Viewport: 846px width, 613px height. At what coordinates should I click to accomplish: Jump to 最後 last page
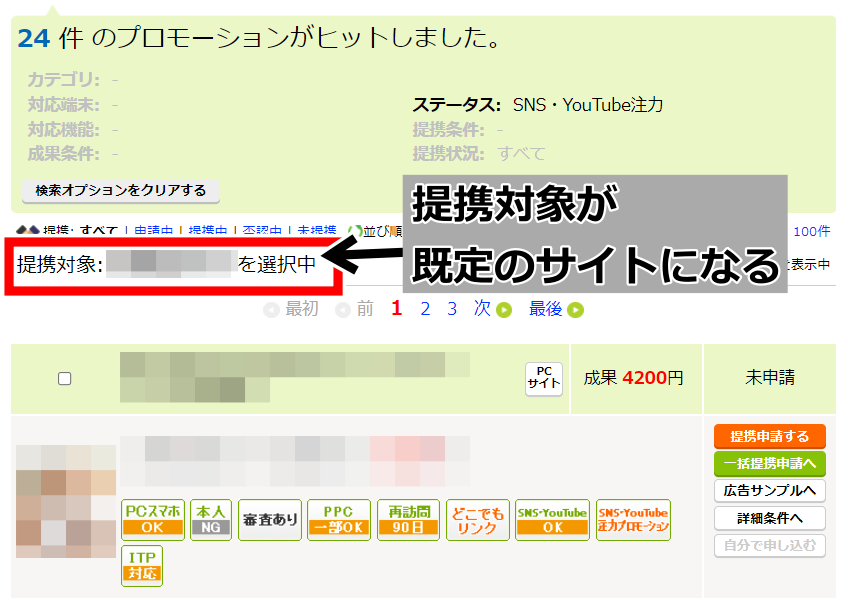click(x=555, y=309)
